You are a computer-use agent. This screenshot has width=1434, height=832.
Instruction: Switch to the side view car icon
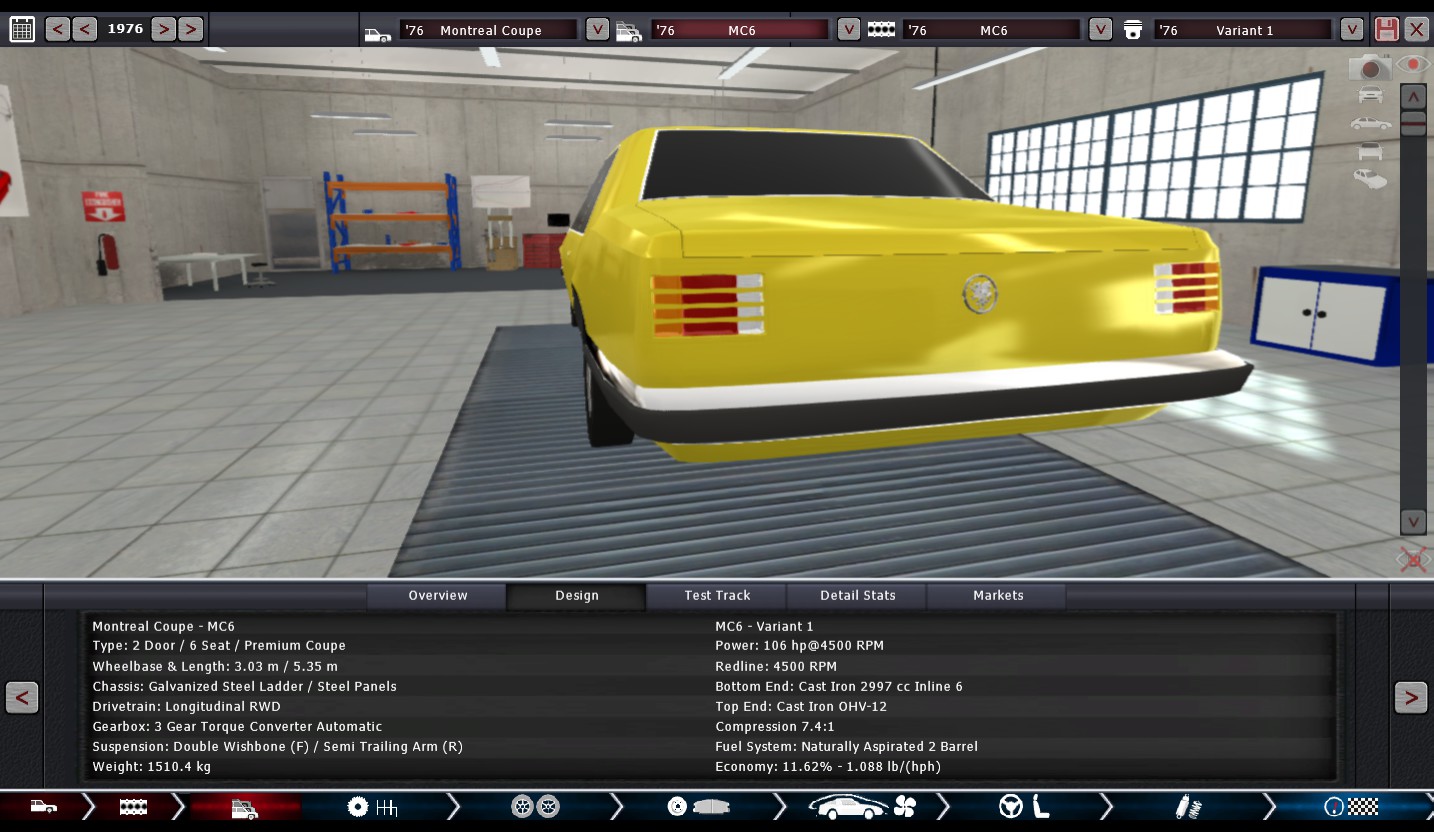click(1370, 124)
